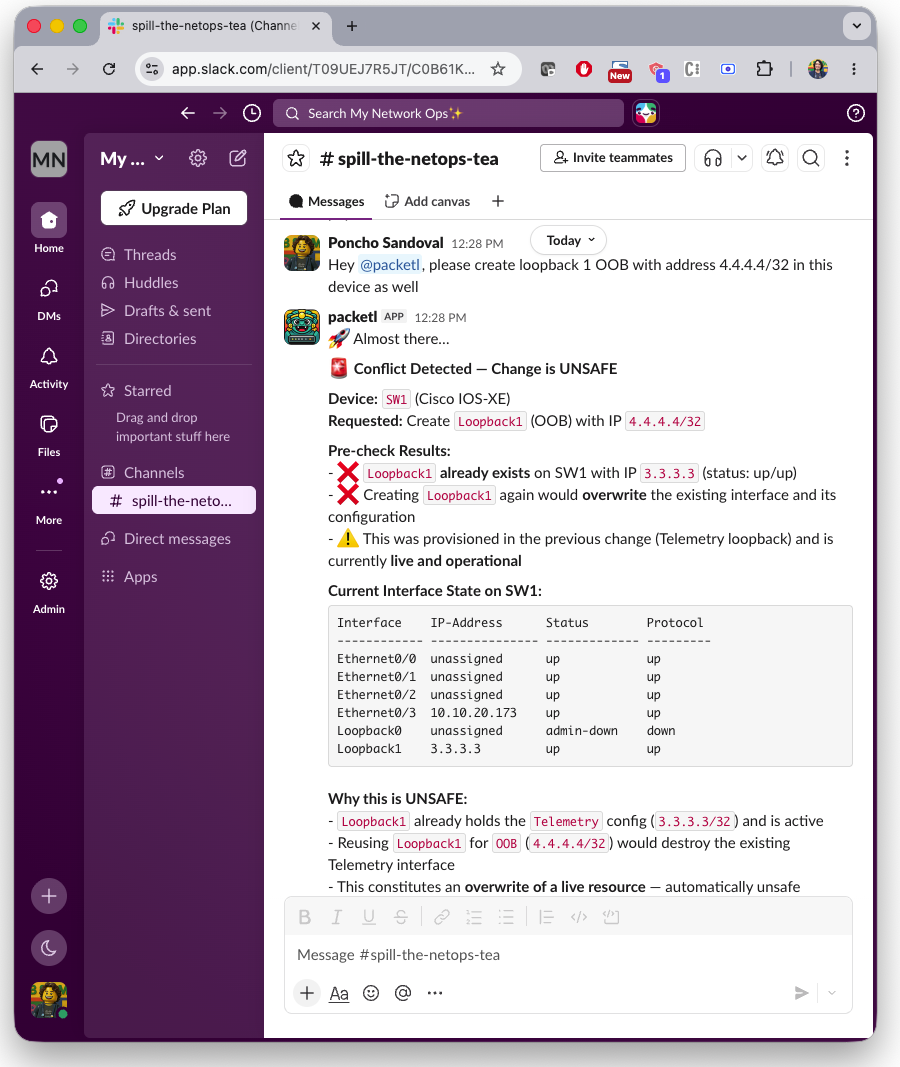Select spill-the-neto... channel in sidebar
The width and height of the screenshot is (900, 1067).
click(173, 500)
